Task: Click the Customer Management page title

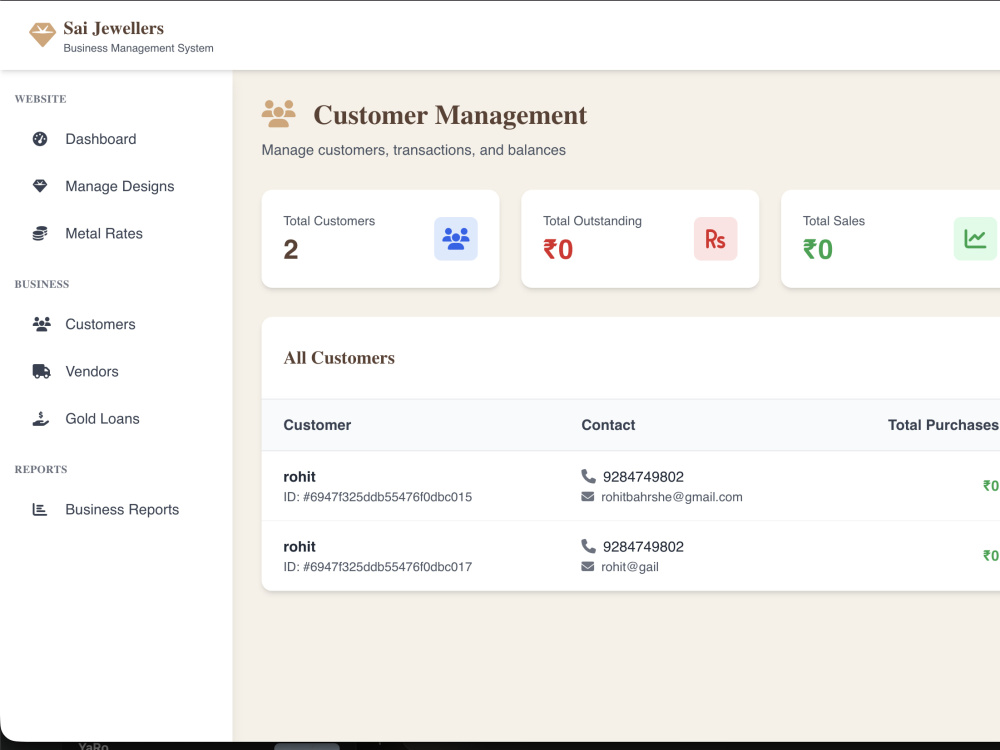Action: pyautogui.click(x=450, y=115)
